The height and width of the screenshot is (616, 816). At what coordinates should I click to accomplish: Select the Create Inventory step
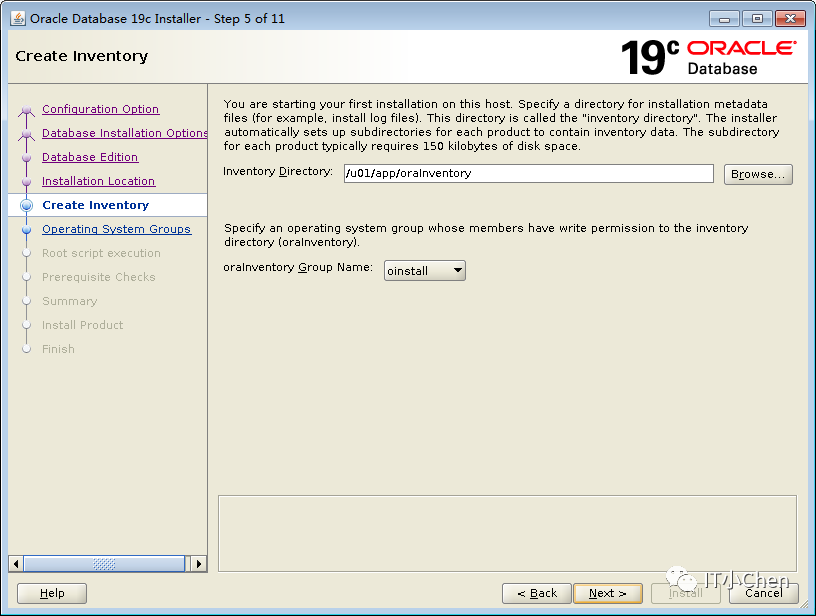96,205
